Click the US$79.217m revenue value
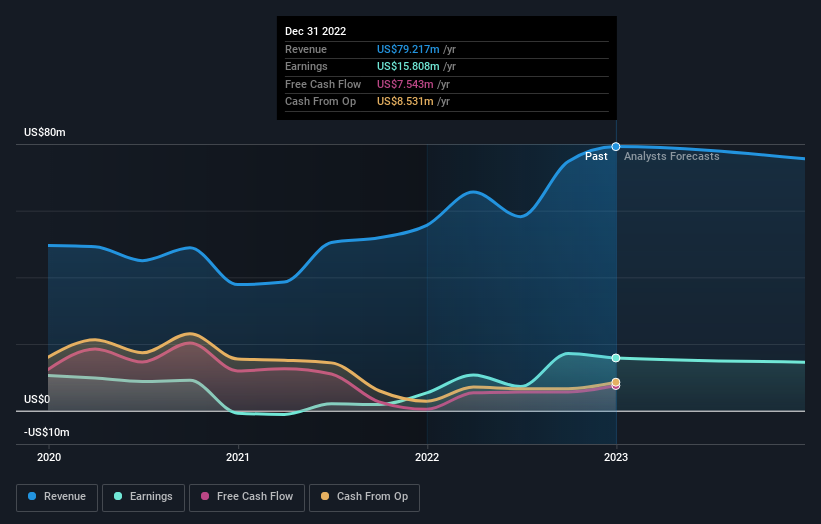 (x=408, y=49)
